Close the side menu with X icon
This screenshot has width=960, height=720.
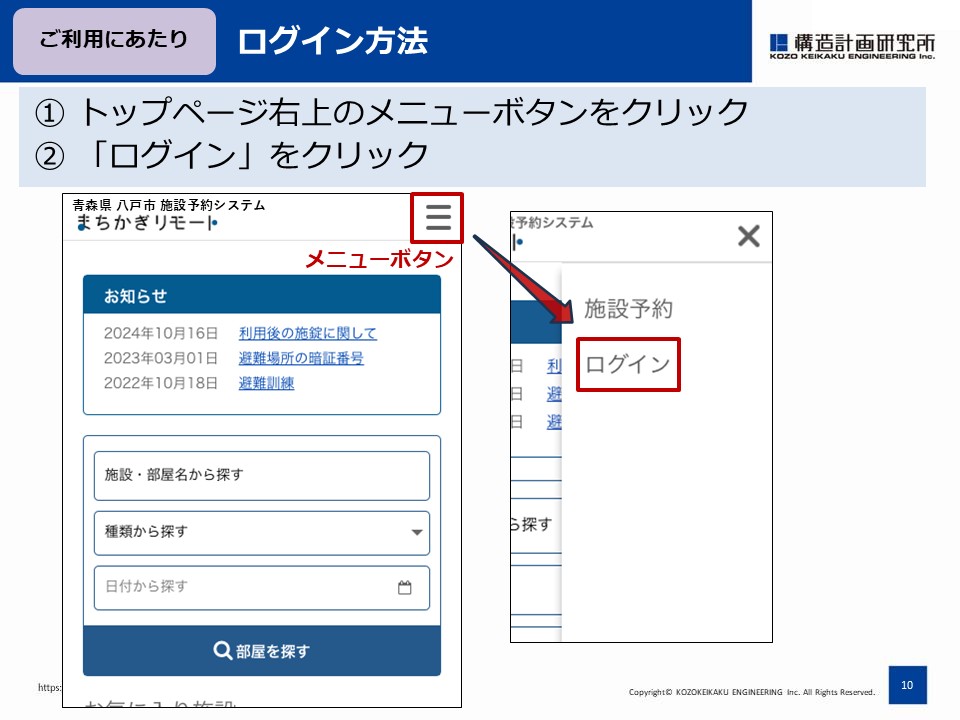748,236
